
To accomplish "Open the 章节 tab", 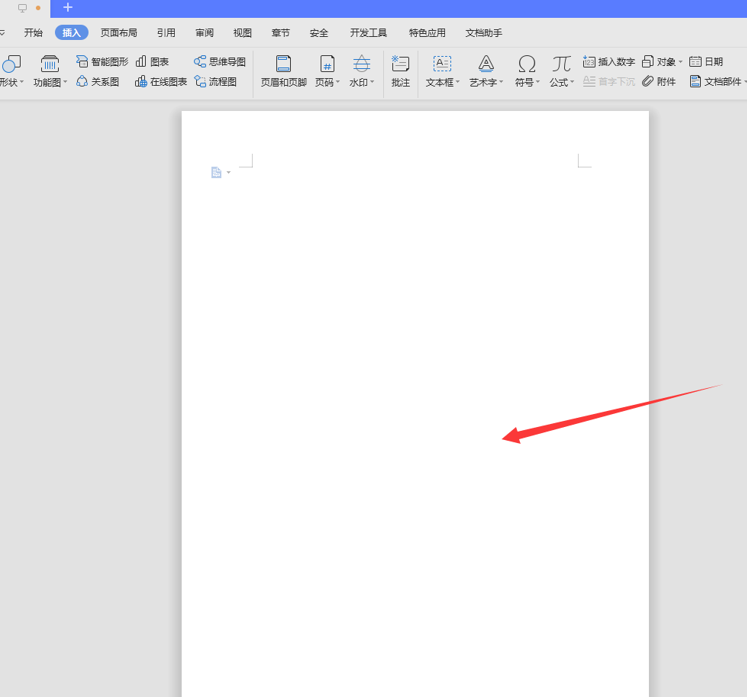I will [281, 32].
